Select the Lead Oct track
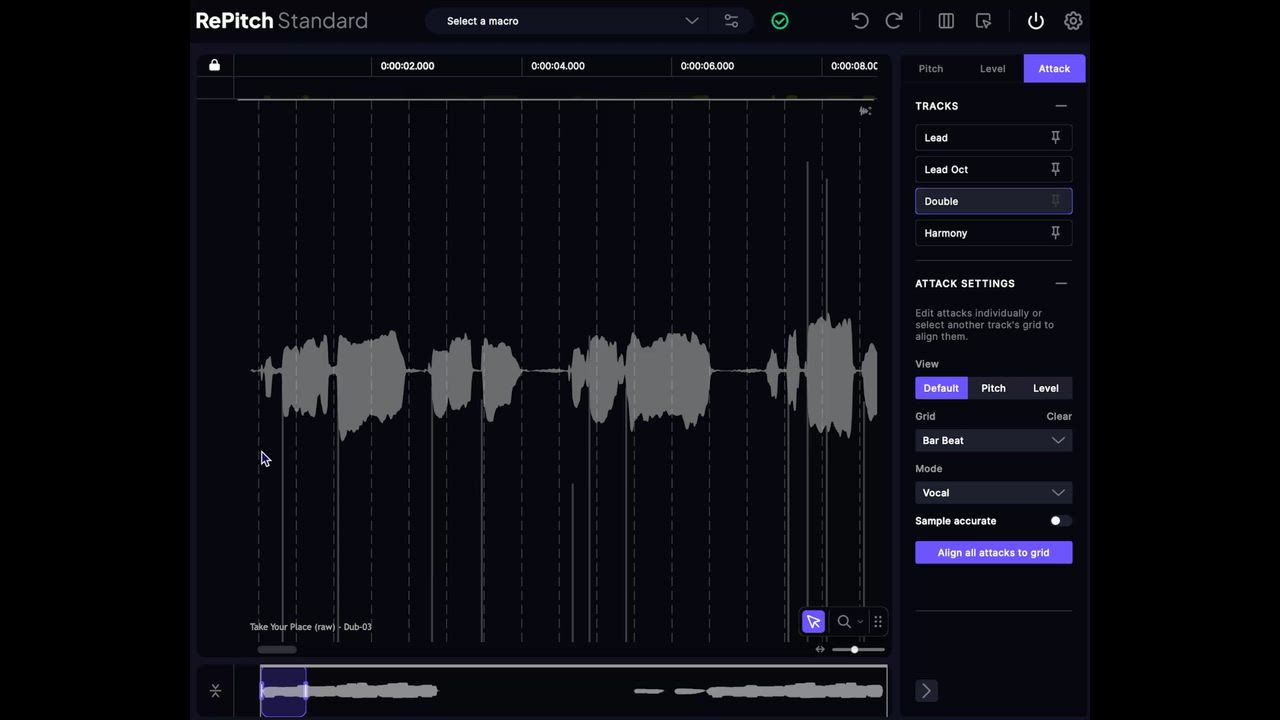 pyautogui.click(x=993, y=170)
